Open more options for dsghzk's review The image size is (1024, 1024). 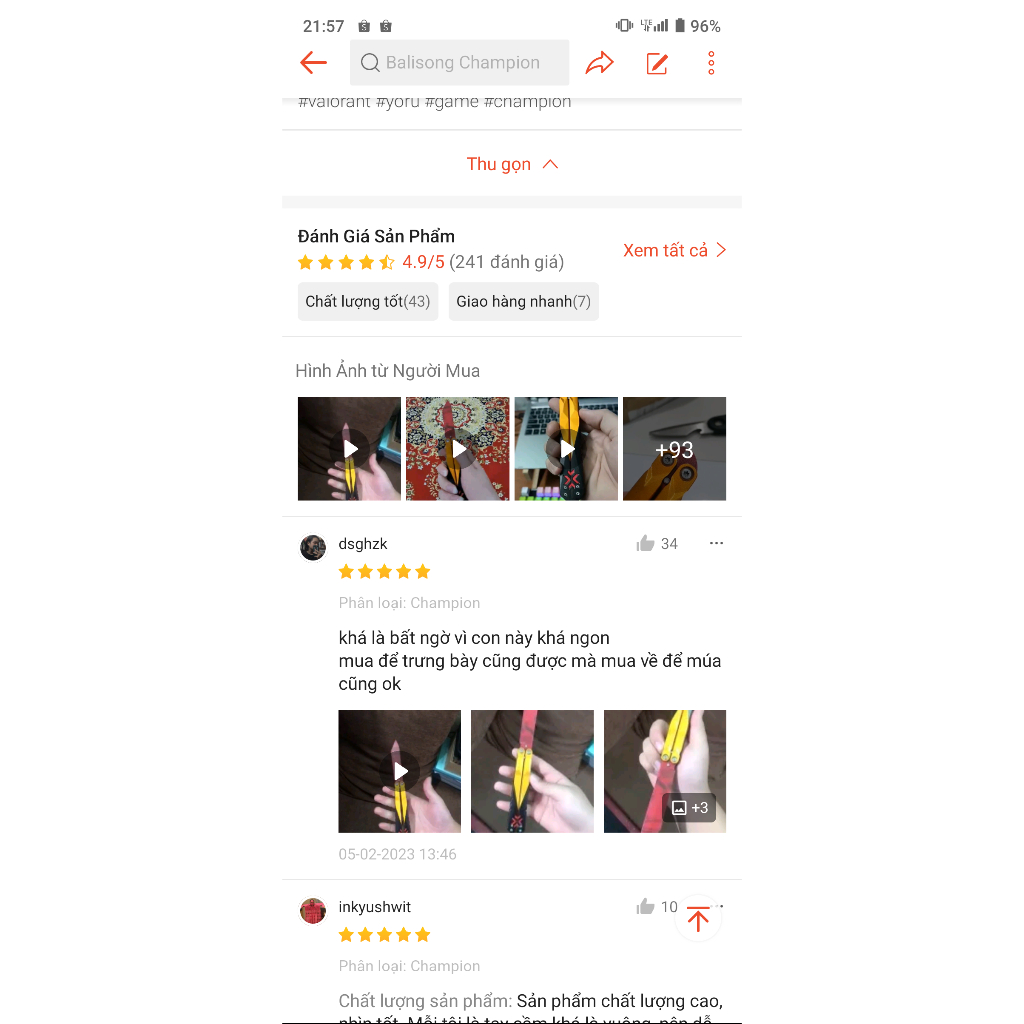pyautogui.click(x=716, y=543)
